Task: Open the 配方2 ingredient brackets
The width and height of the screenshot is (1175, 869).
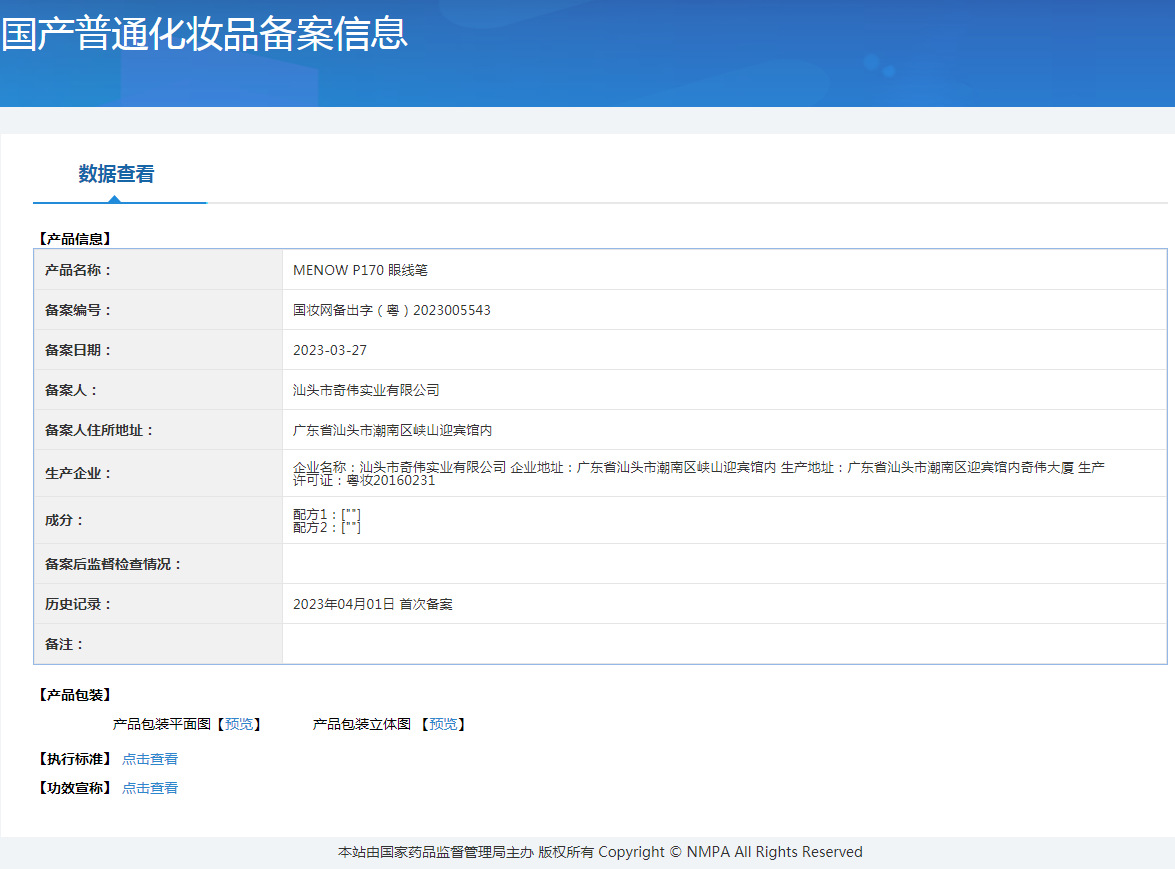Action: point(350,527)
